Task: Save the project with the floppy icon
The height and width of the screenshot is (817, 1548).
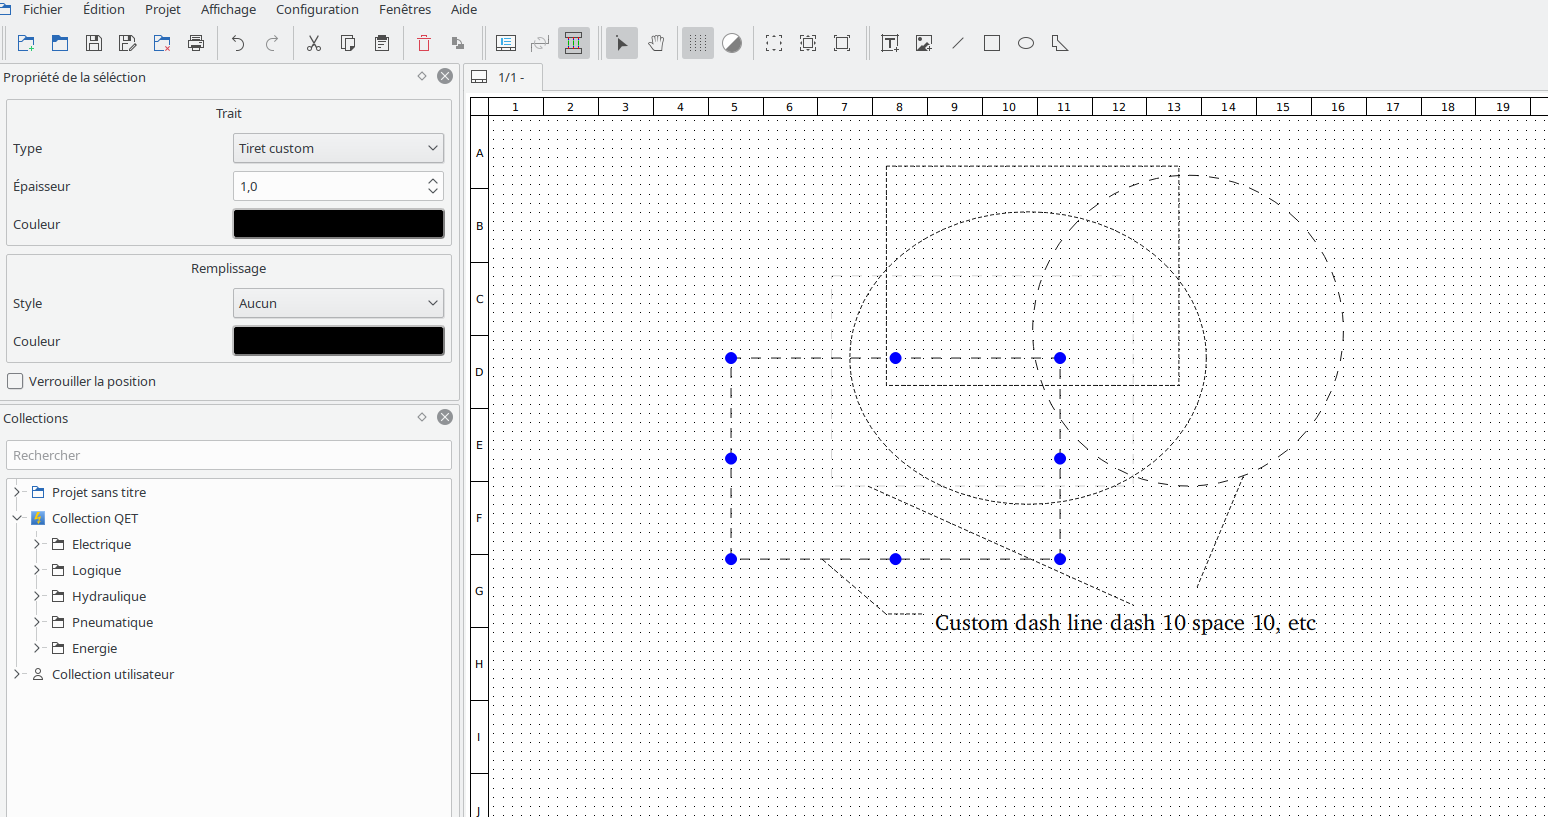Action: click(94, 43)
